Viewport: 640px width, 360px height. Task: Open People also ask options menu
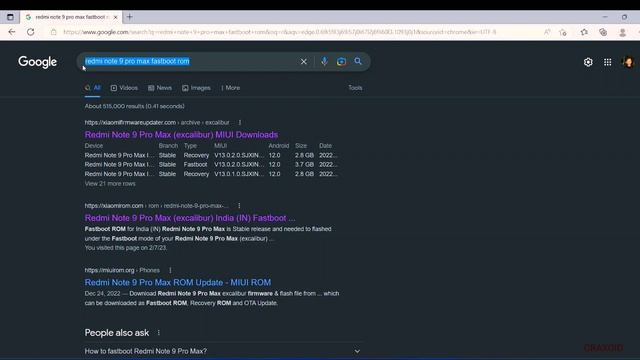(158, 333)
